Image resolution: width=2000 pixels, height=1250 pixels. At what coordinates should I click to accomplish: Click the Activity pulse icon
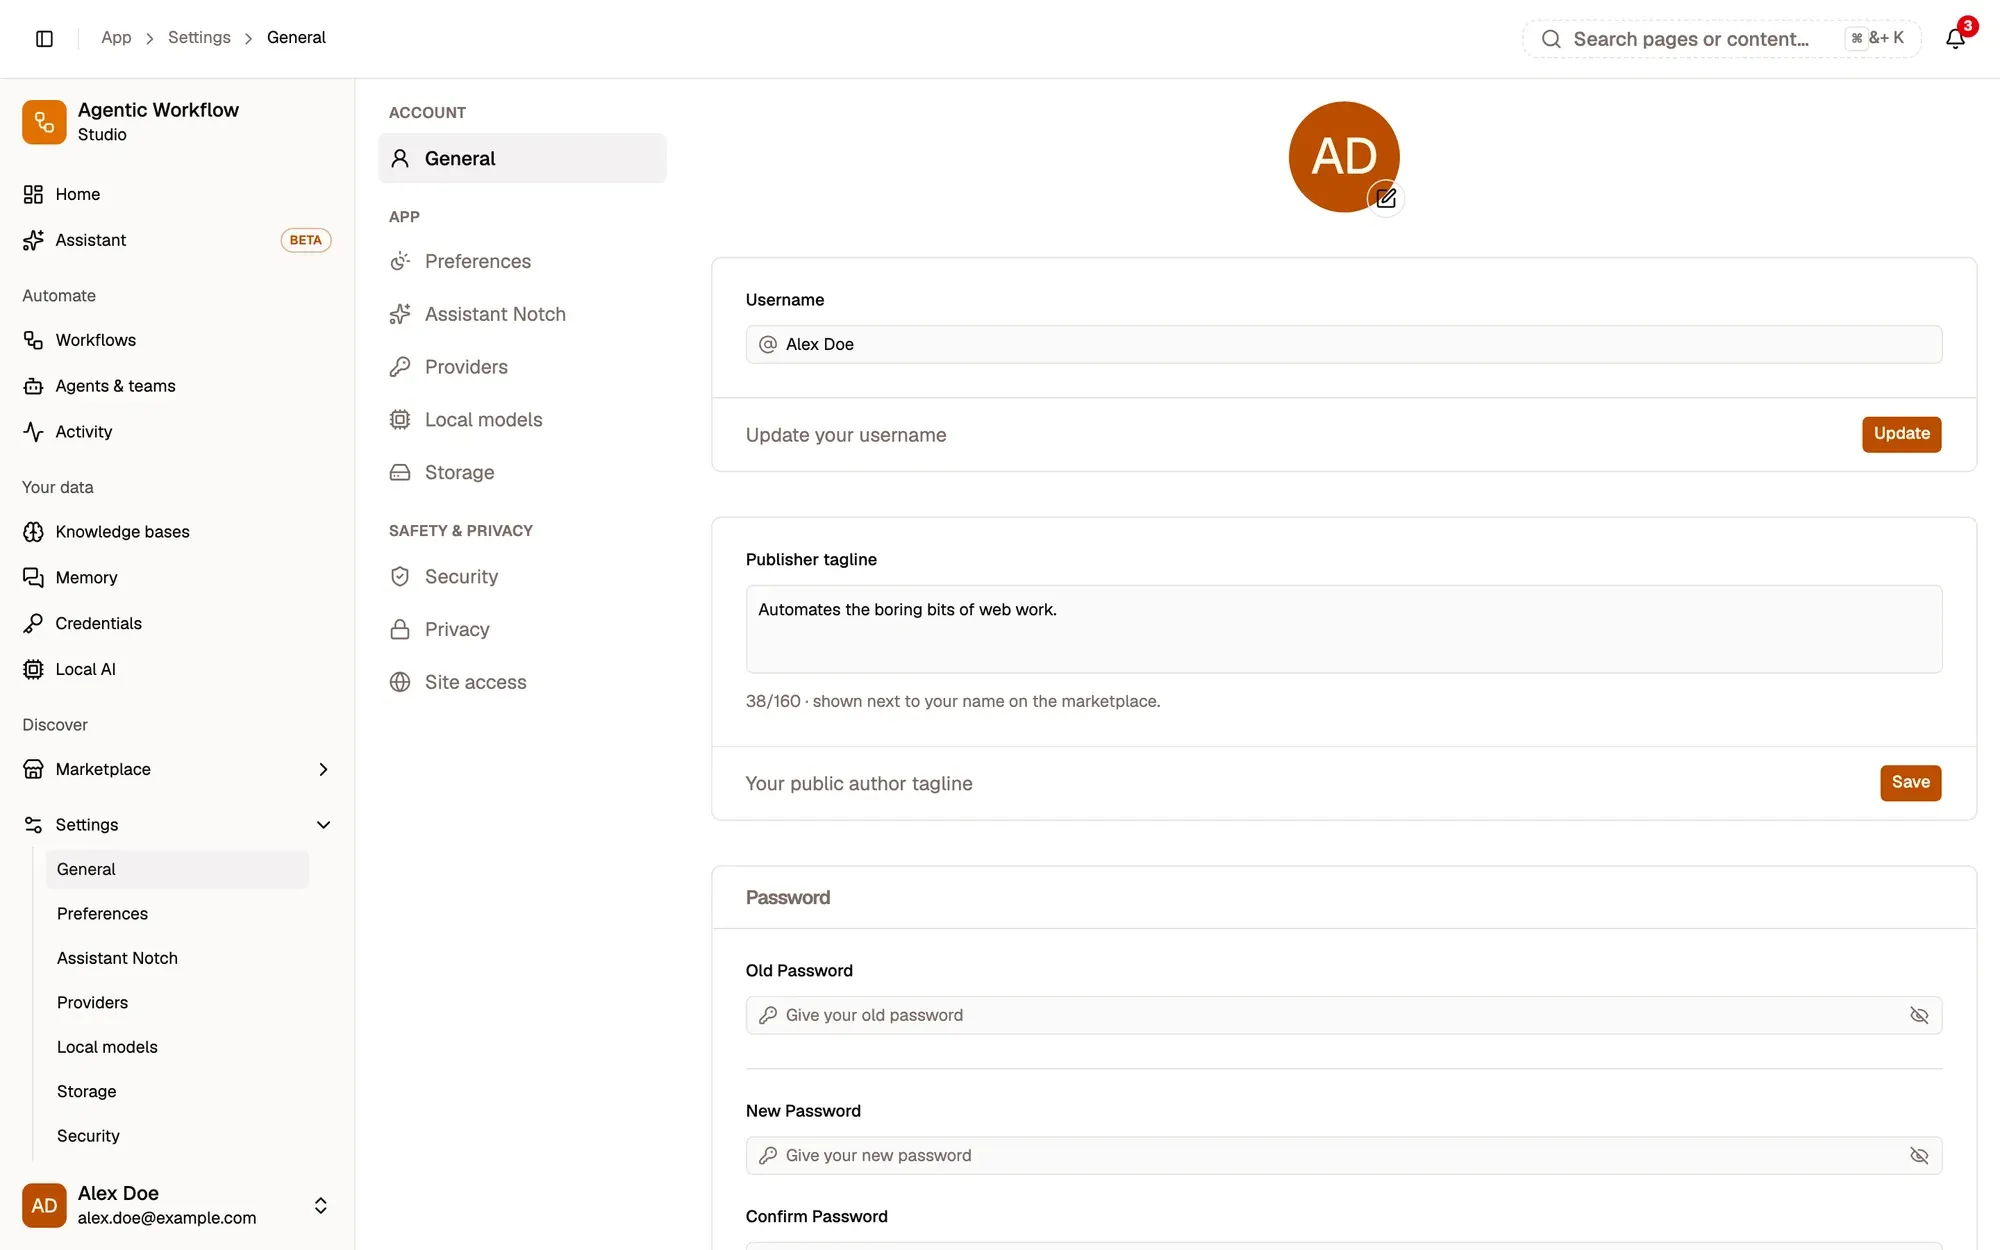click(33, 432)
